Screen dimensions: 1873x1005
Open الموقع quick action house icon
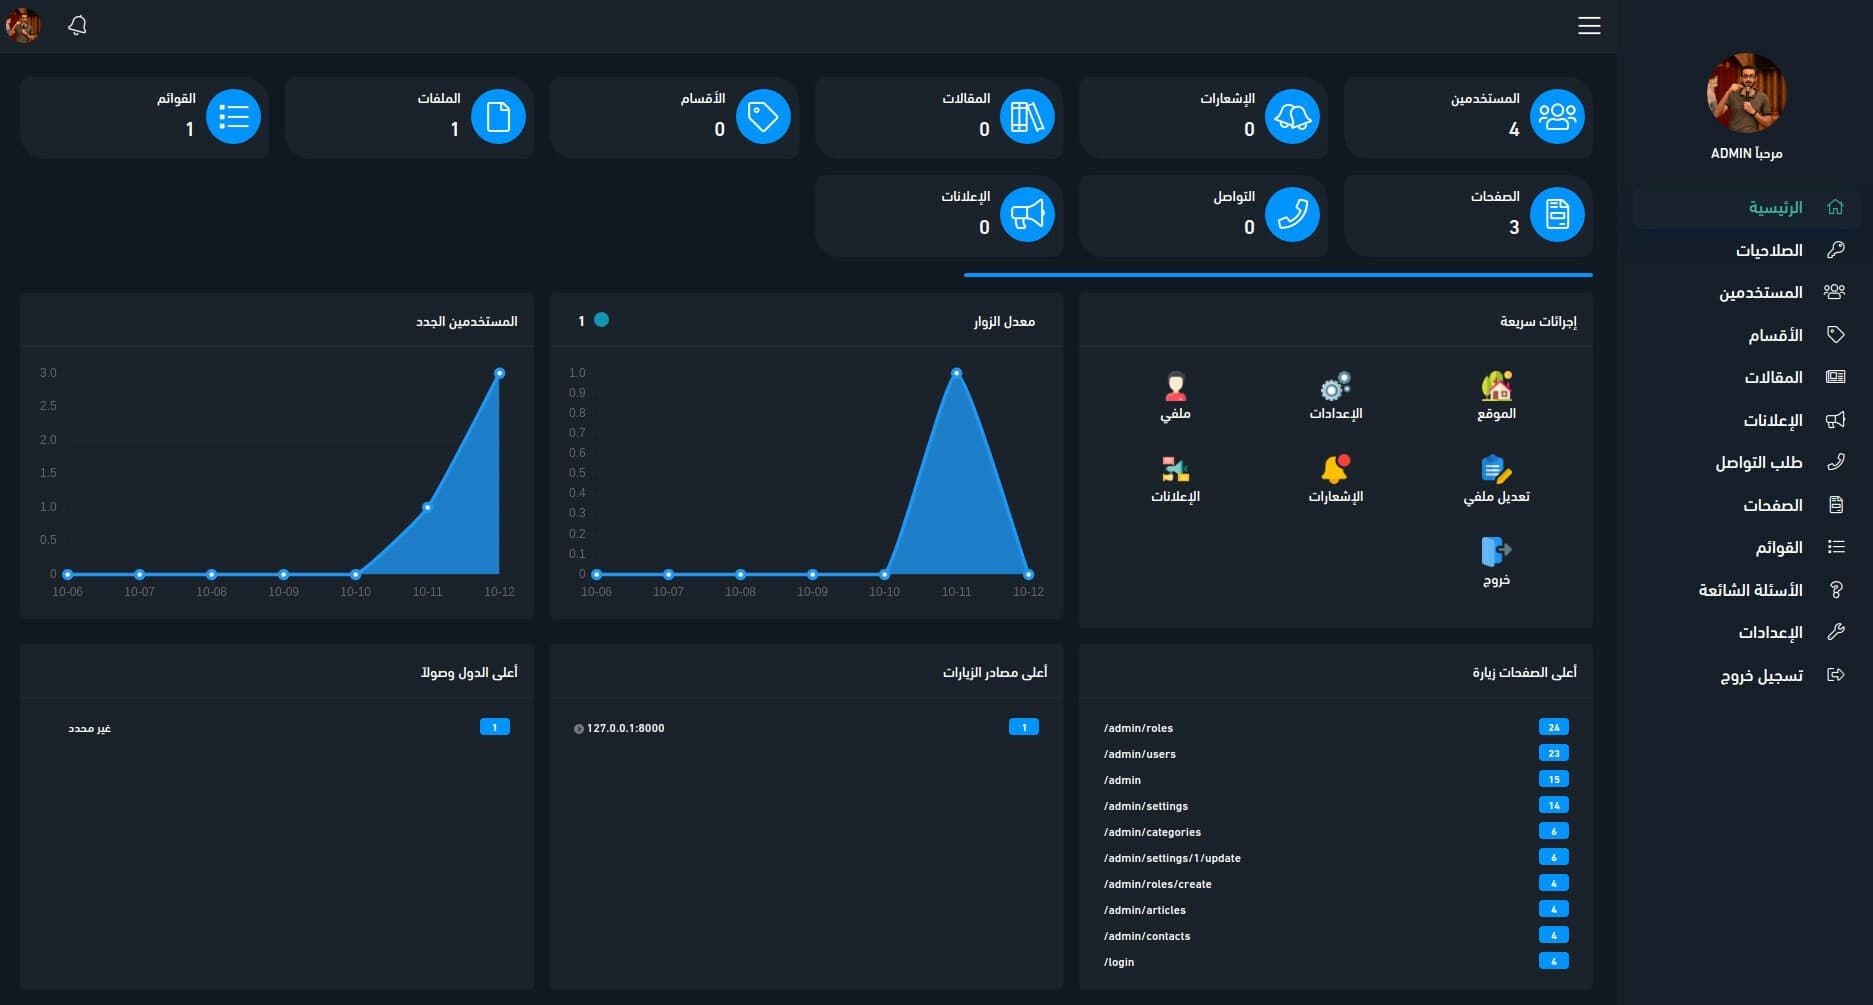pos(1496,386)
